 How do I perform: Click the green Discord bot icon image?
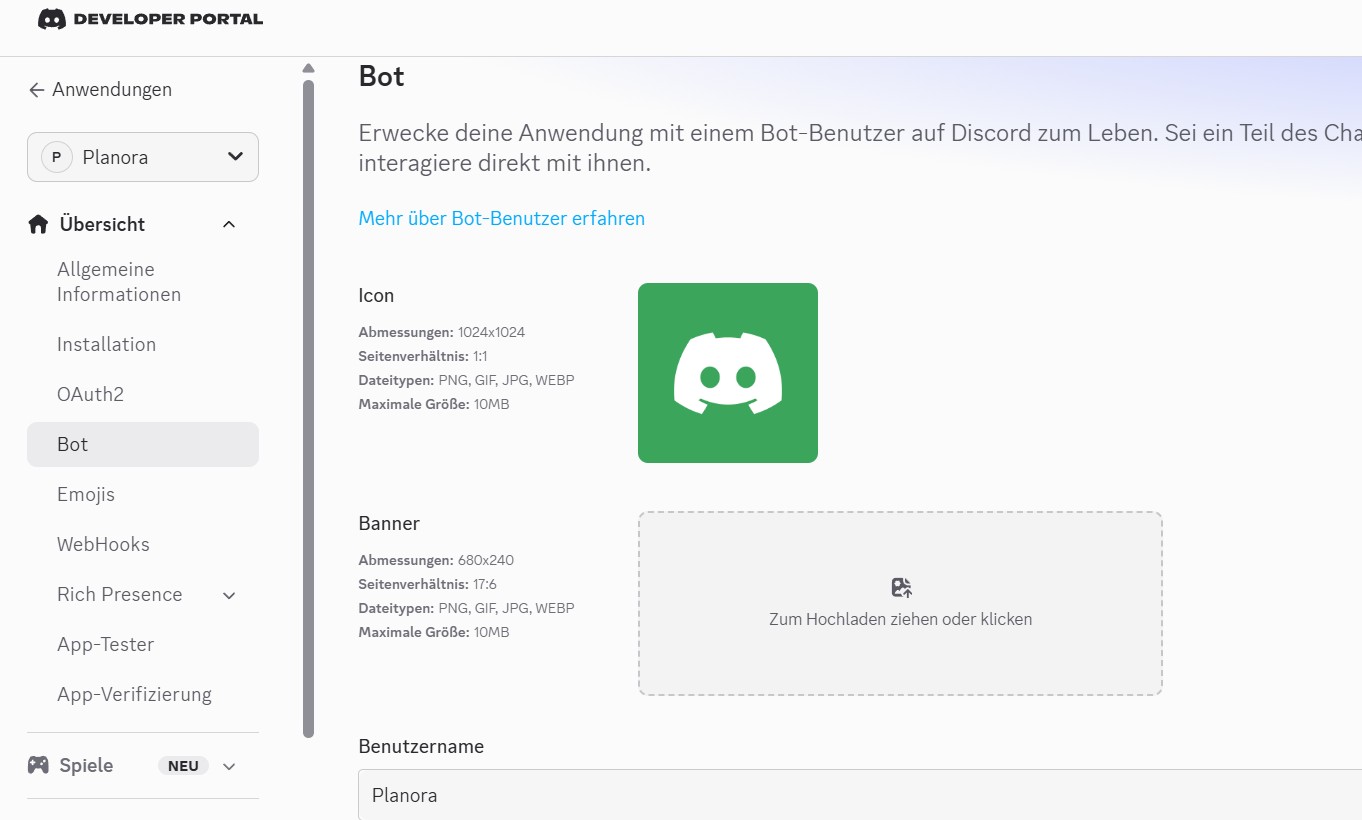[728, 373]
